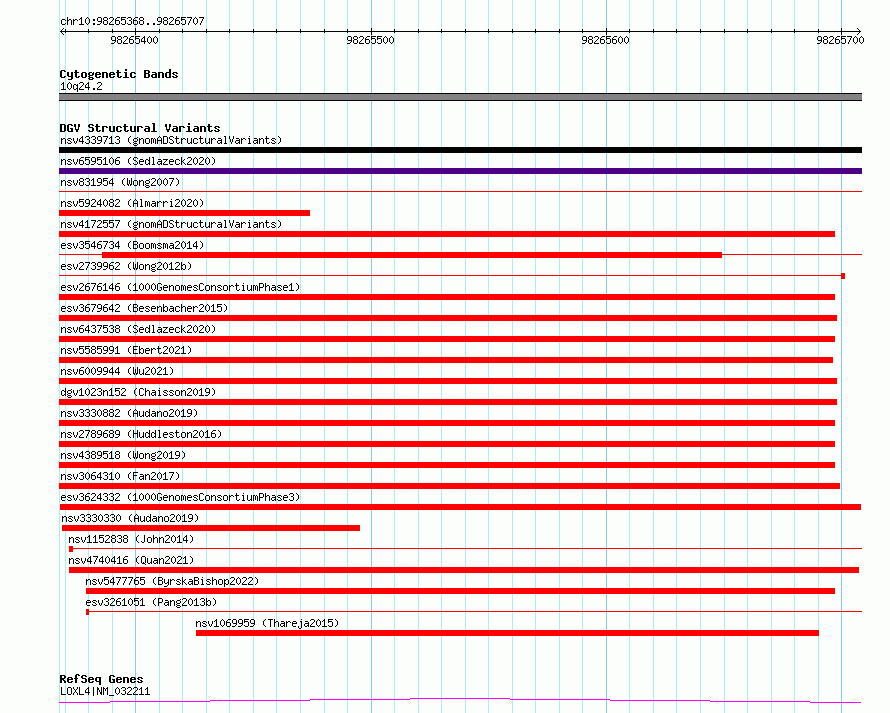Open variant nsv5585991 Ebert2021 label
Image resolution: width=890 pixels, height=713 pixels.
[126, 350]
